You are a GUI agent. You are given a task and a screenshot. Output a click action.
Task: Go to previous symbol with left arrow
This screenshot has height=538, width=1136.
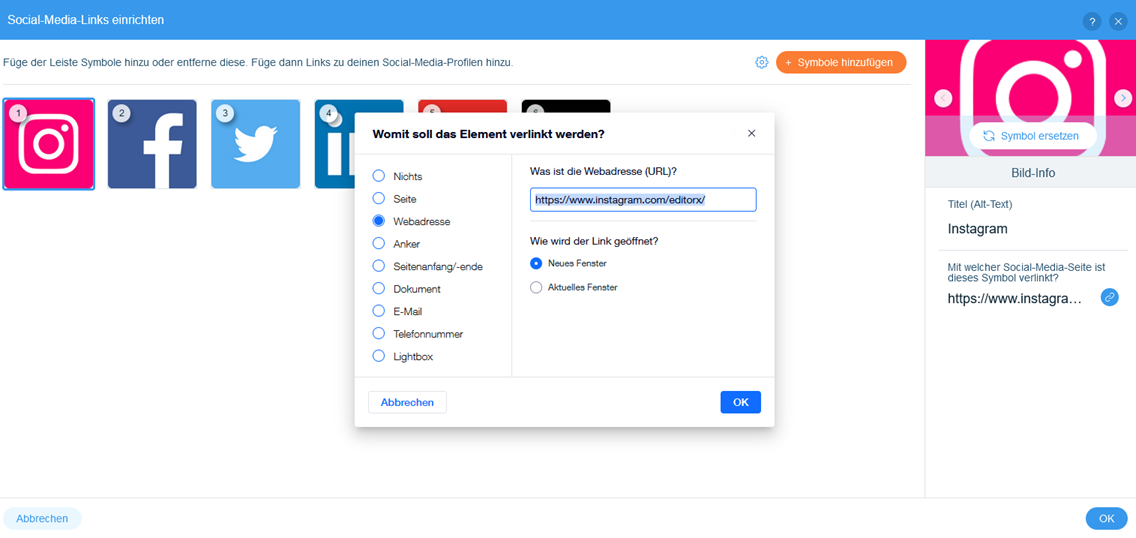(943, 98)
